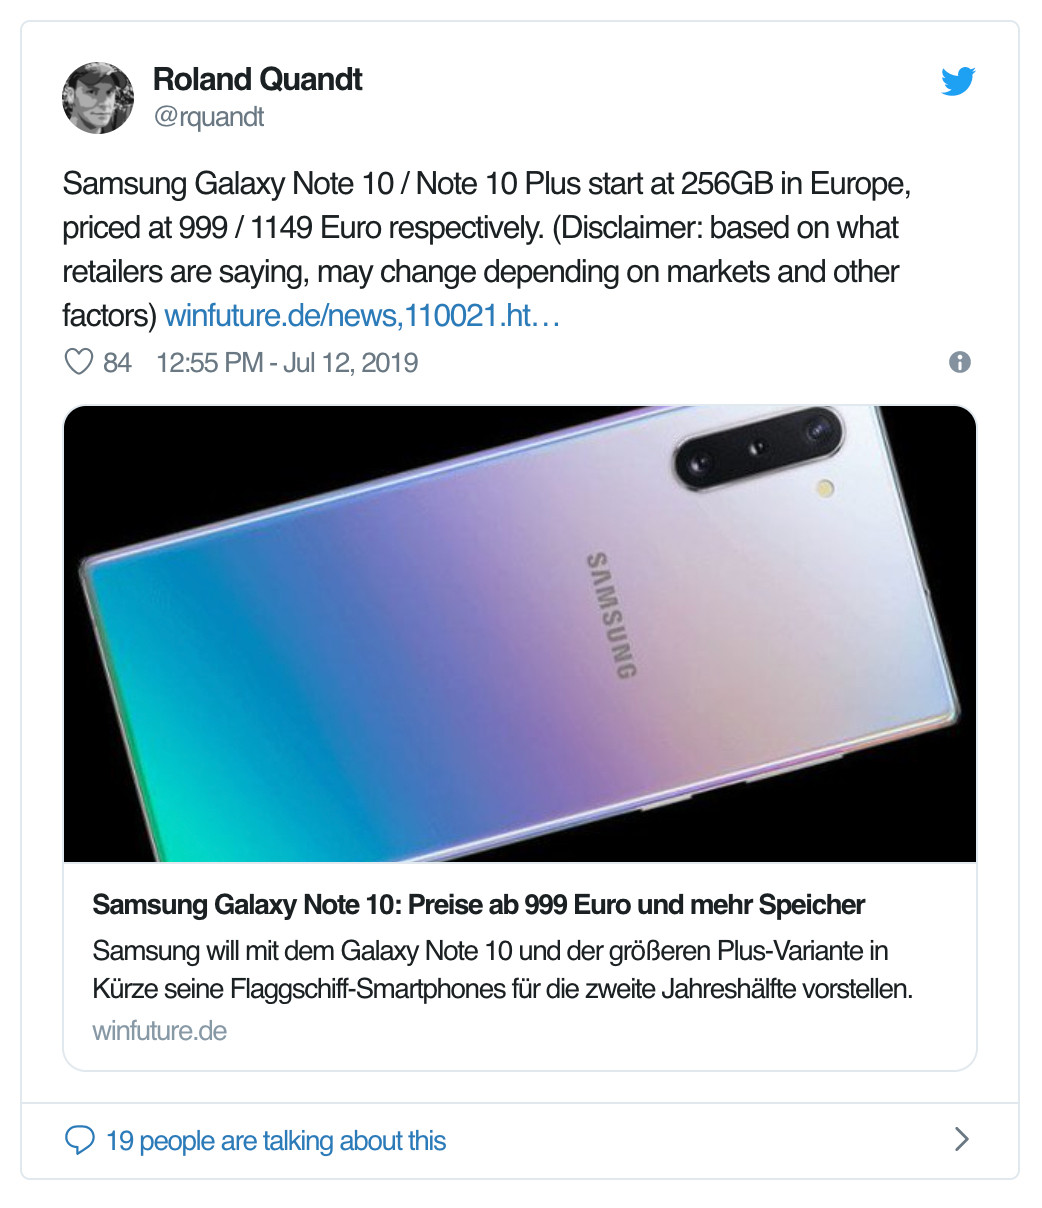The image size is (1042, 1208).
Task: Click 19 people are talking about this
Action: click(x=277, y=1140)
